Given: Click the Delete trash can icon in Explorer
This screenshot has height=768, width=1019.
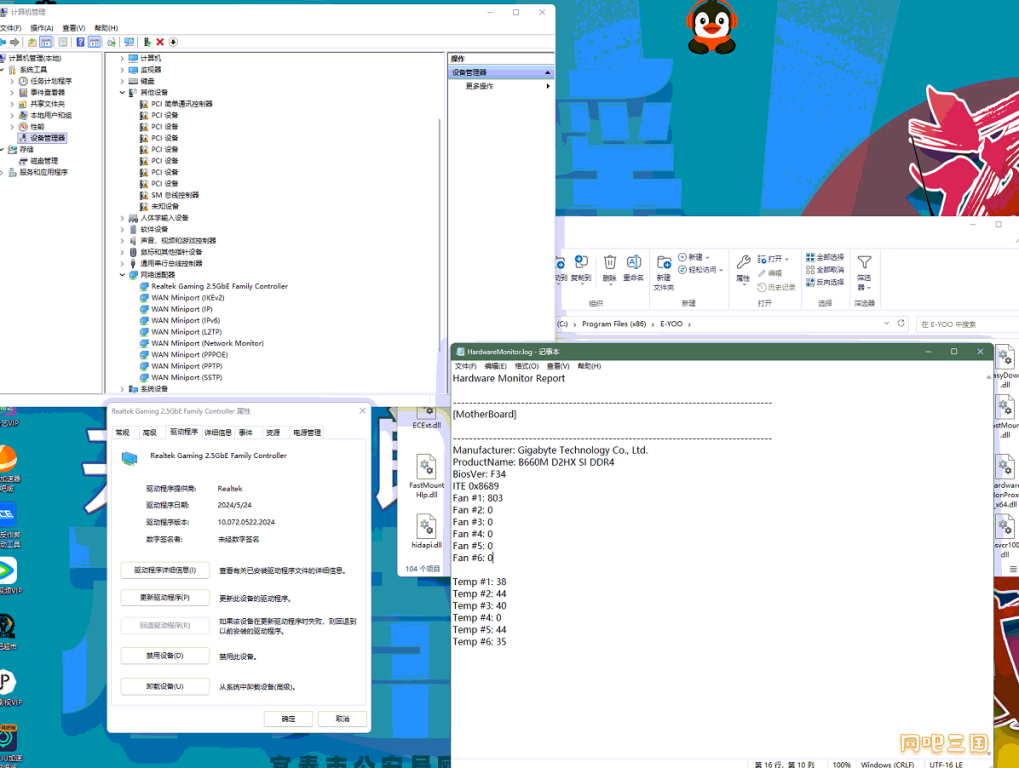Looking at the screenshot, I should coord(610,262).
